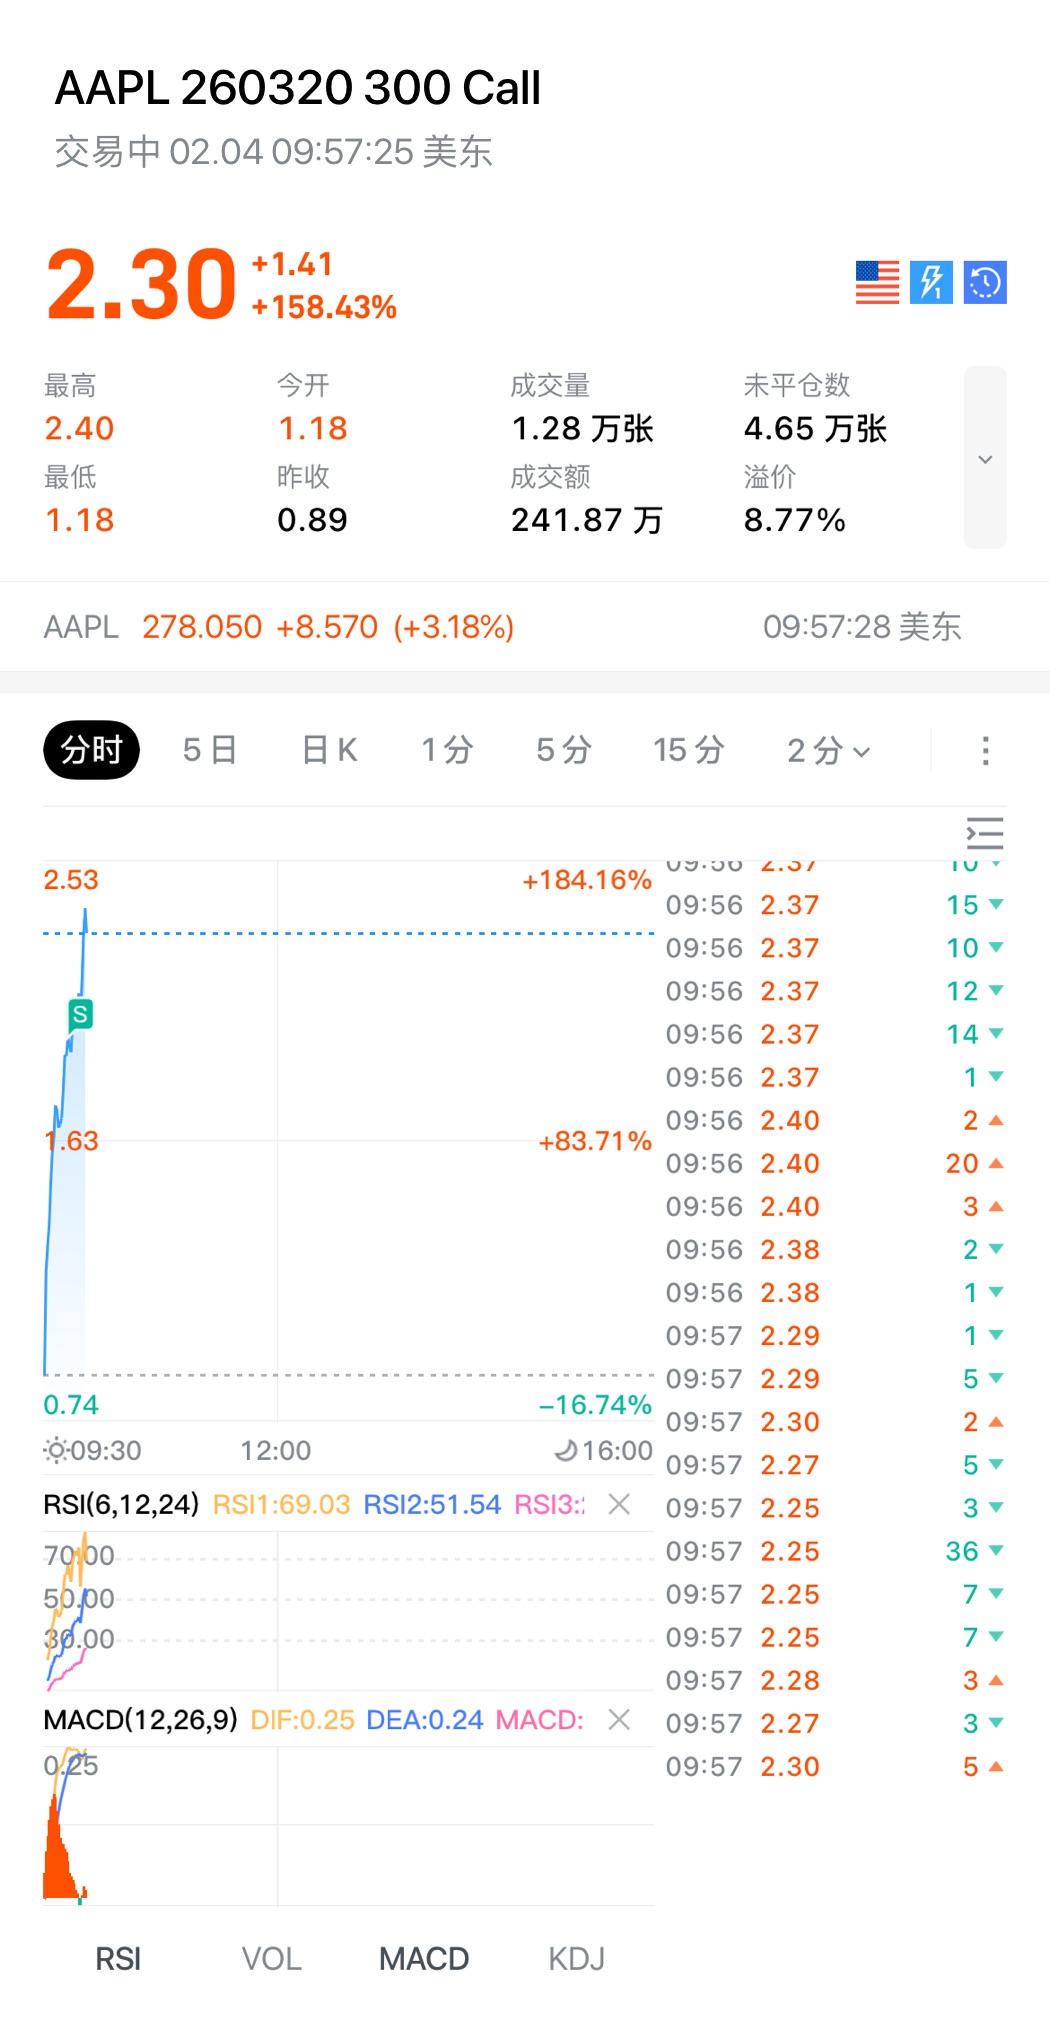Open MACD(12,26,9) parameter settings
The height and width of the screenshot is (2021, 1050).
(140, 1719)
